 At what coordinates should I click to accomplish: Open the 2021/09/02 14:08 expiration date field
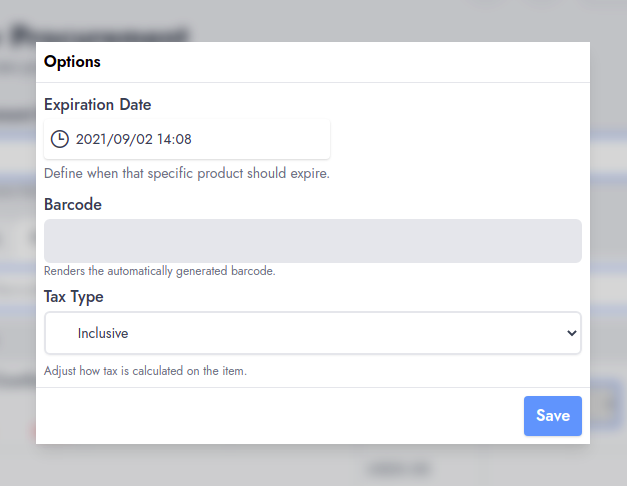187,139
